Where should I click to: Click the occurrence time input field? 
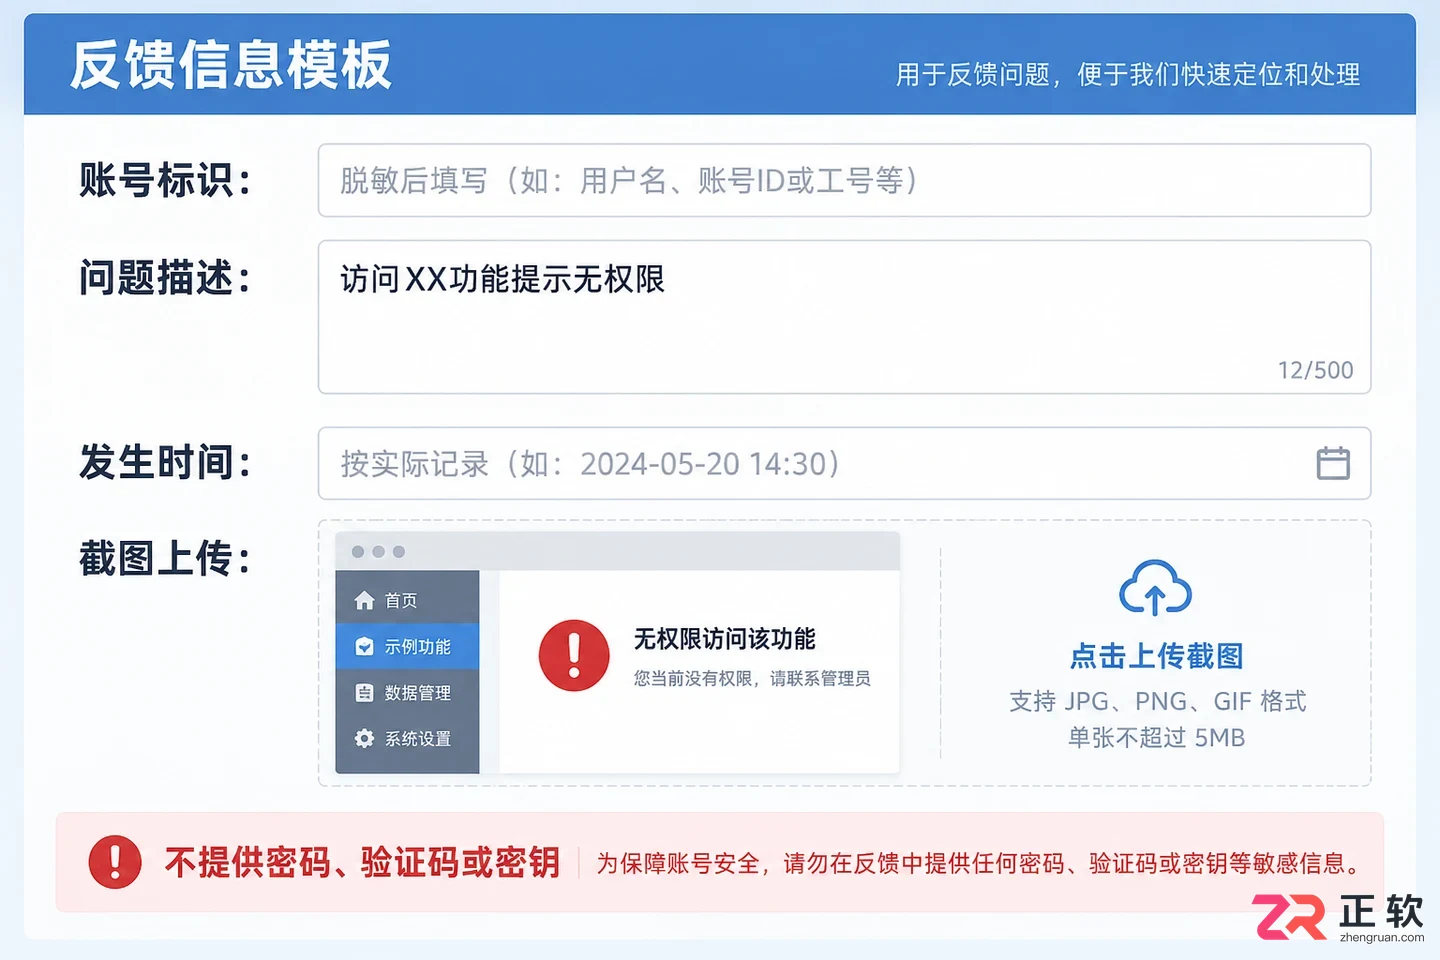pyautogui.click(x=844, y=463)
